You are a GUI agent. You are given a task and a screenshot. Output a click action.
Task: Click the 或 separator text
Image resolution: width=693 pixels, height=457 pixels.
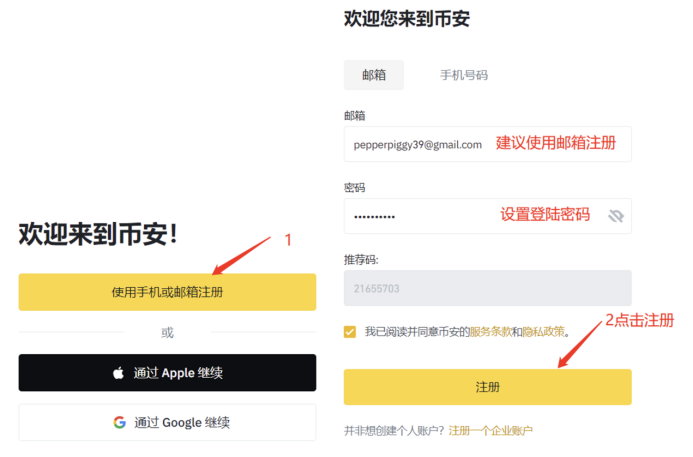[x=167, y=332]
